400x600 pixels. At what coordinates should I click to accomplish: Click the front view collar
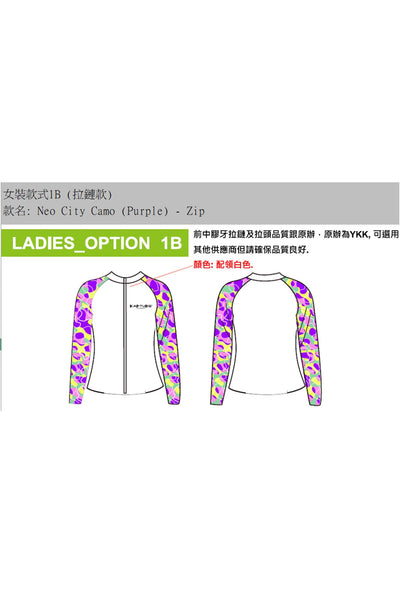click(126, 276)
